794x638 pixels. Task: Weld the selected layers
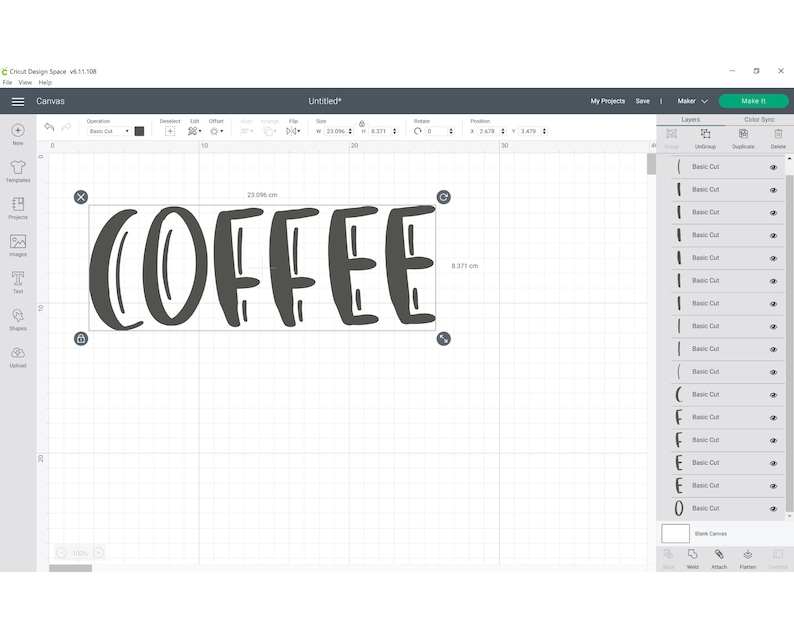(x=692, y=559)
